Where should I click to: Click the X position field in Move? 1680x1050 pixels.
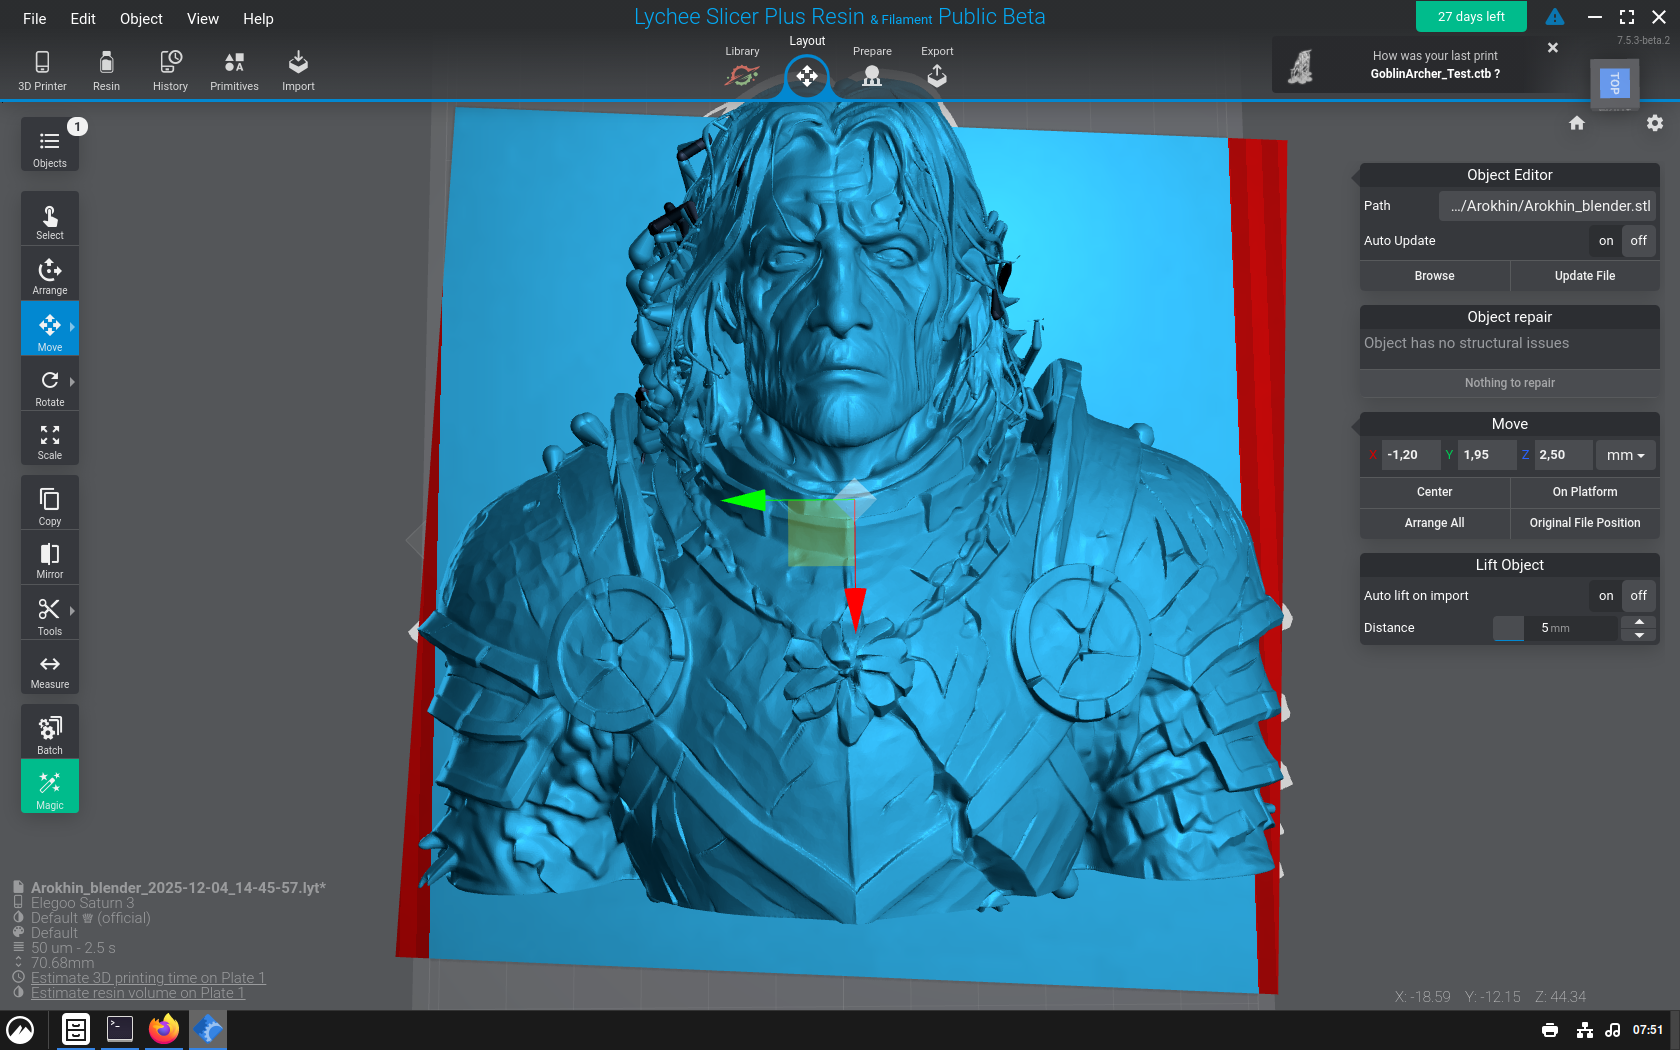1411,455
